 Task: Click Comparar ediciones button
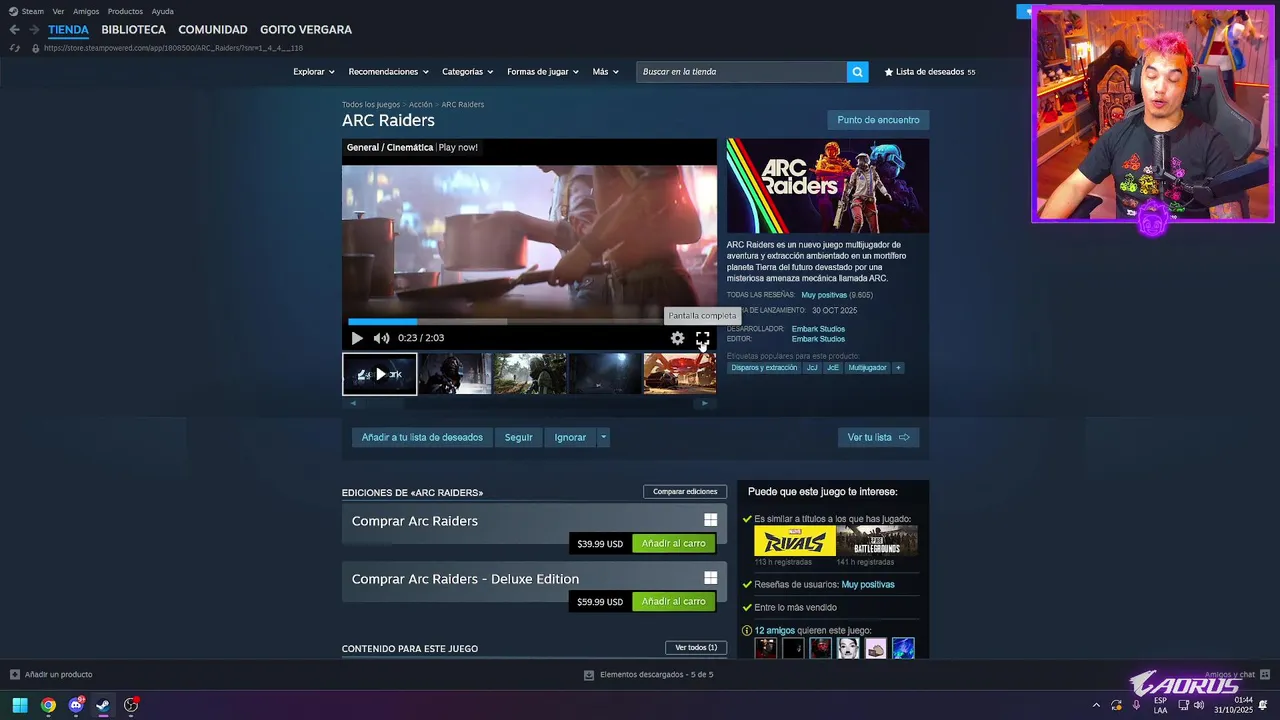pos(685,492)
